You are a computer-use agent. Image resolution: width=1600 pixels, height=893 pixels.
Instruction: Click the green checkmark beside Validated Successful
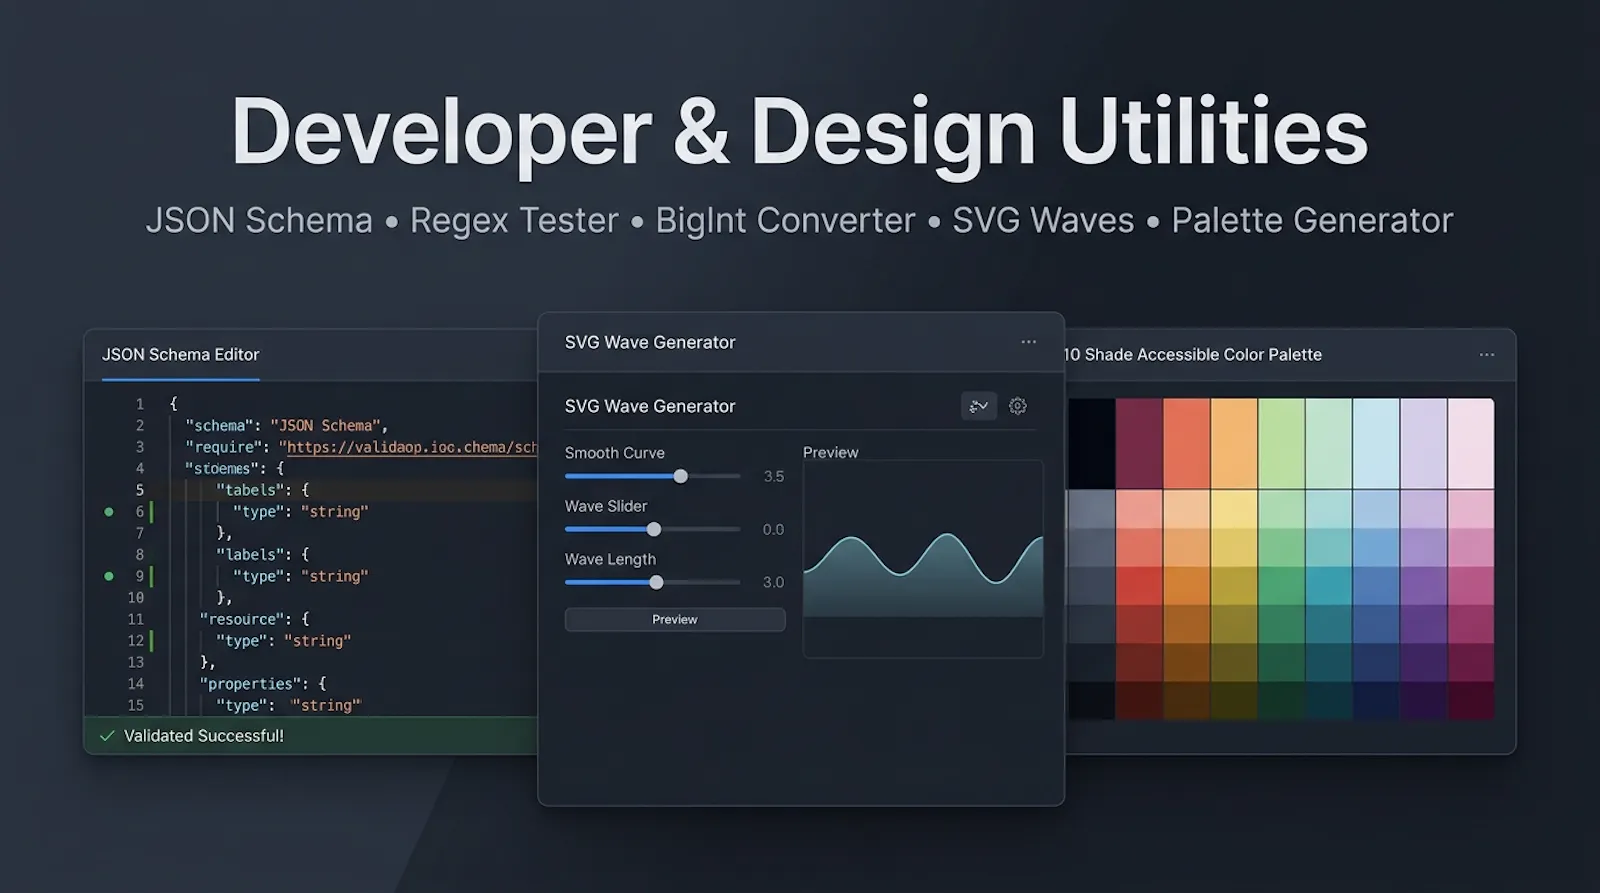pyautogui.click(x=107, y=736)
